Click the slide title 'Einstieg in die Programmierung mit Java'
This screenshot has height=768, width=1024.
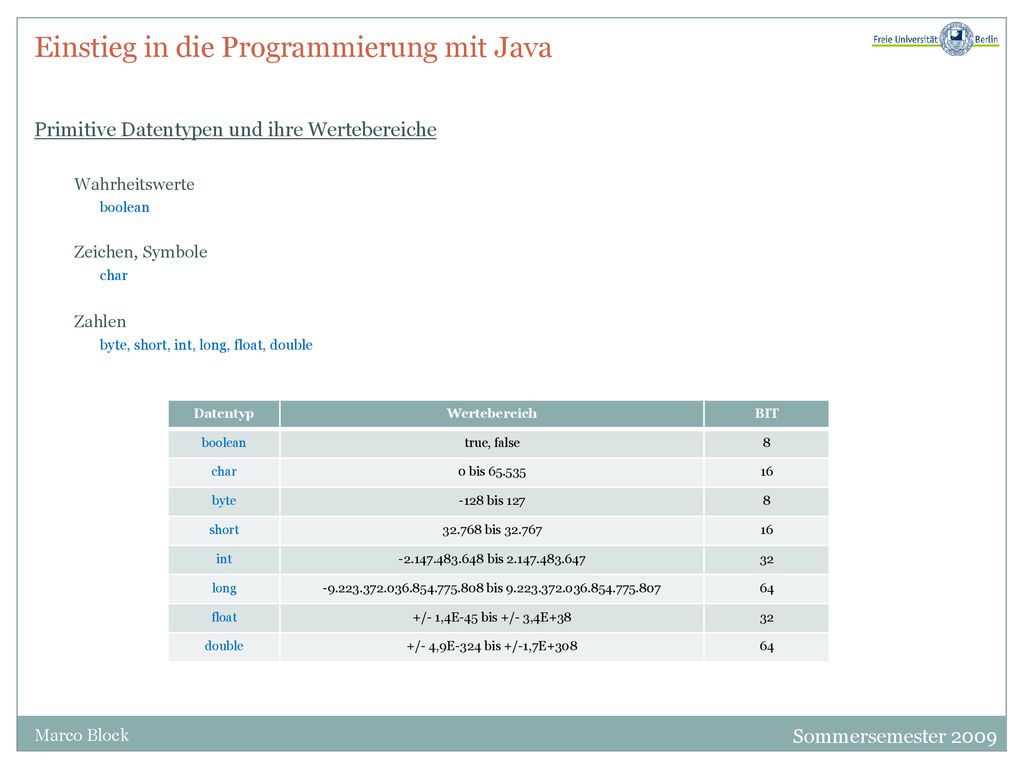[x=293, y=47]
